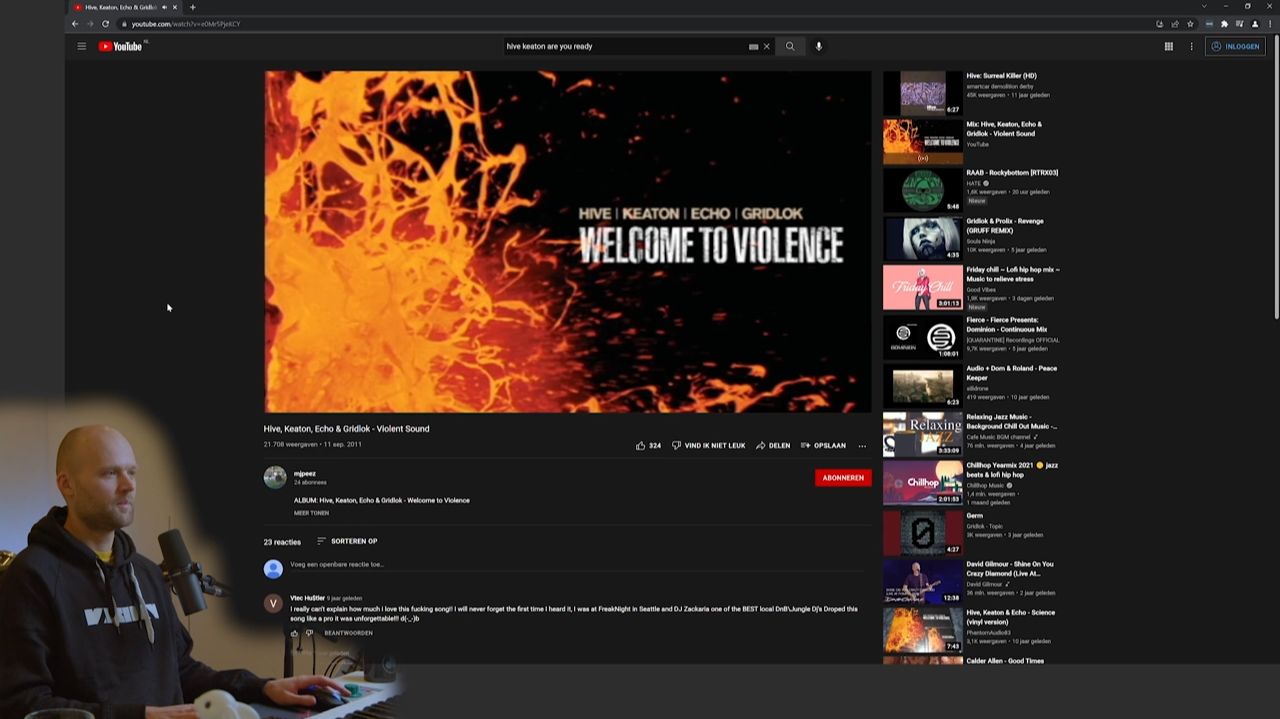Click Opslaan to save the video
The image size is (1280, 719).
[823, 445]
